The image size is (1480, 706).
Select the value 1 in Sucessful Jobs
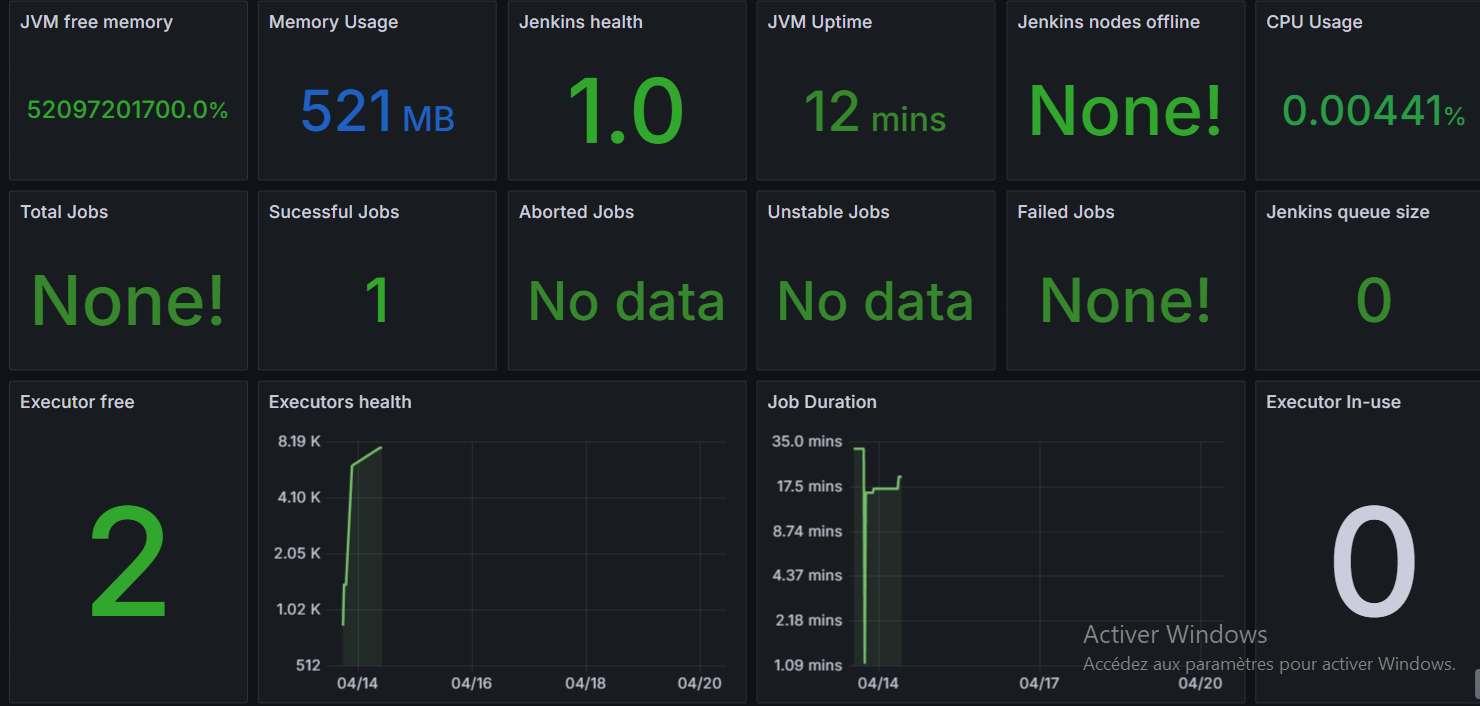(377, 300)
